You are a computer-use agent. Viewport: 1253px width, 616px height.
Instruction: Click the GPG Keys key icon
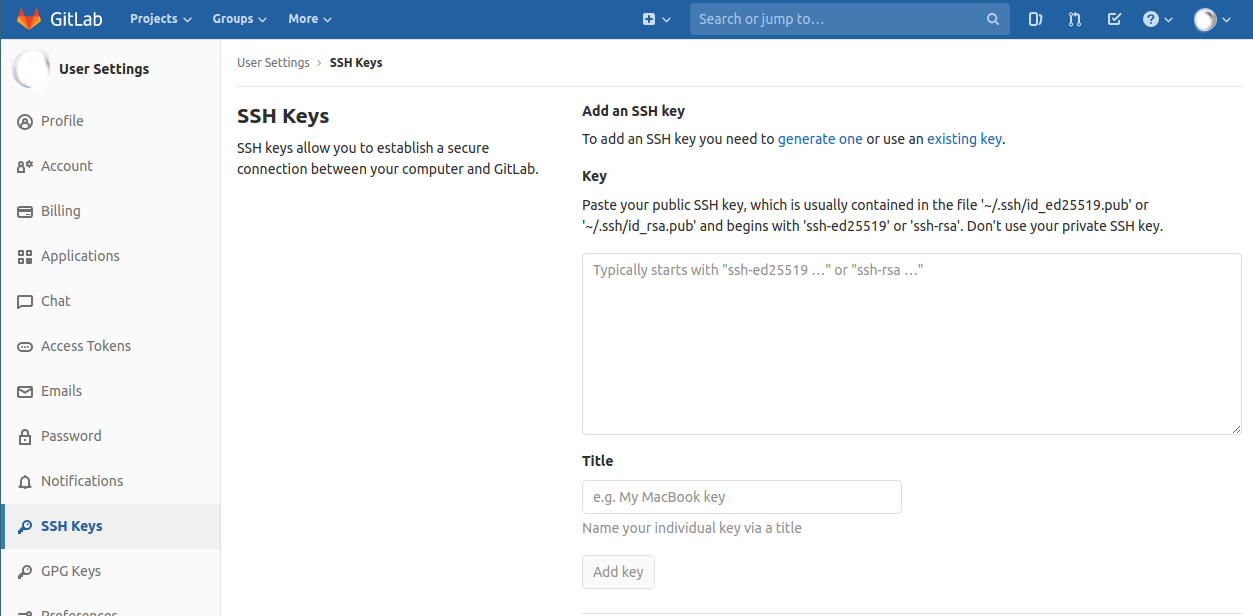(25, 571)
